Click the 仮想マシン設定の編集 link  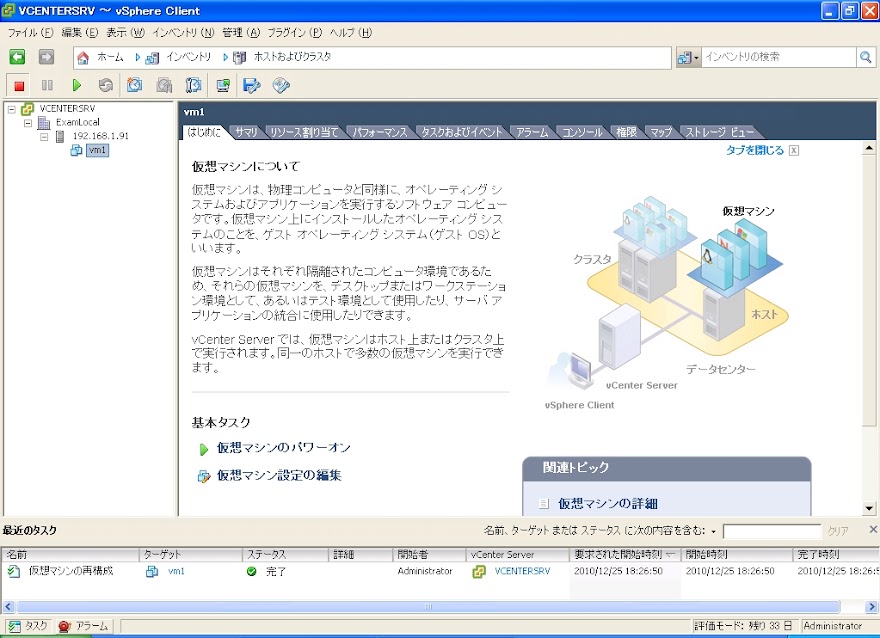coord(279,476)
